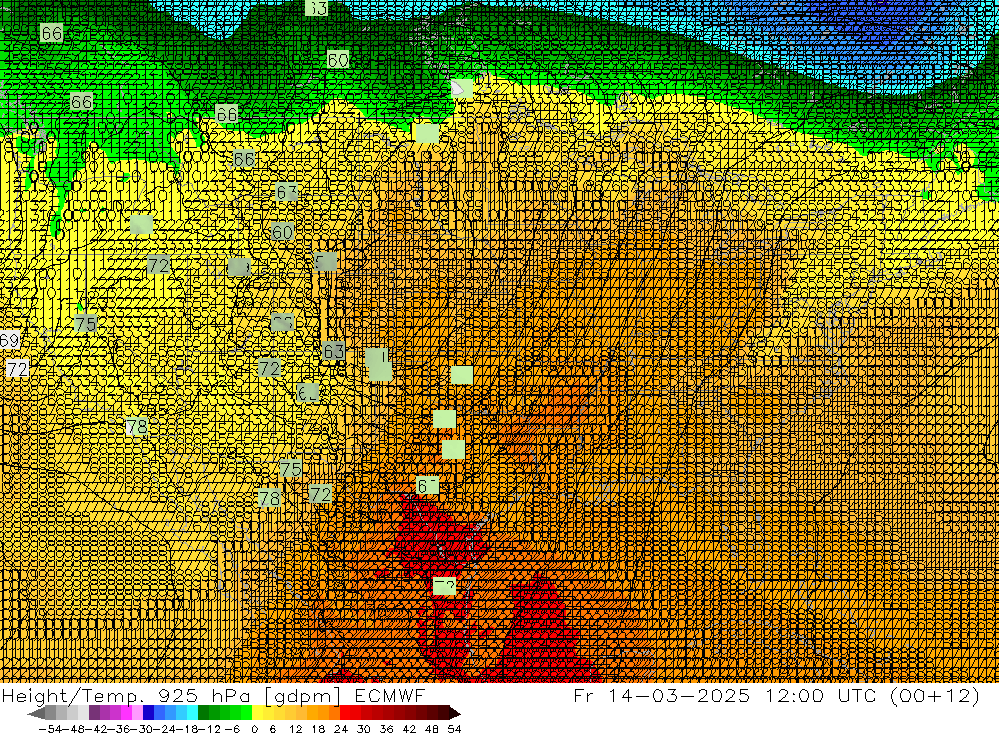Click the forecast date 'Fr 14-03-2025 12:00 UTC (00+12)'

click(x=776, y=696)
